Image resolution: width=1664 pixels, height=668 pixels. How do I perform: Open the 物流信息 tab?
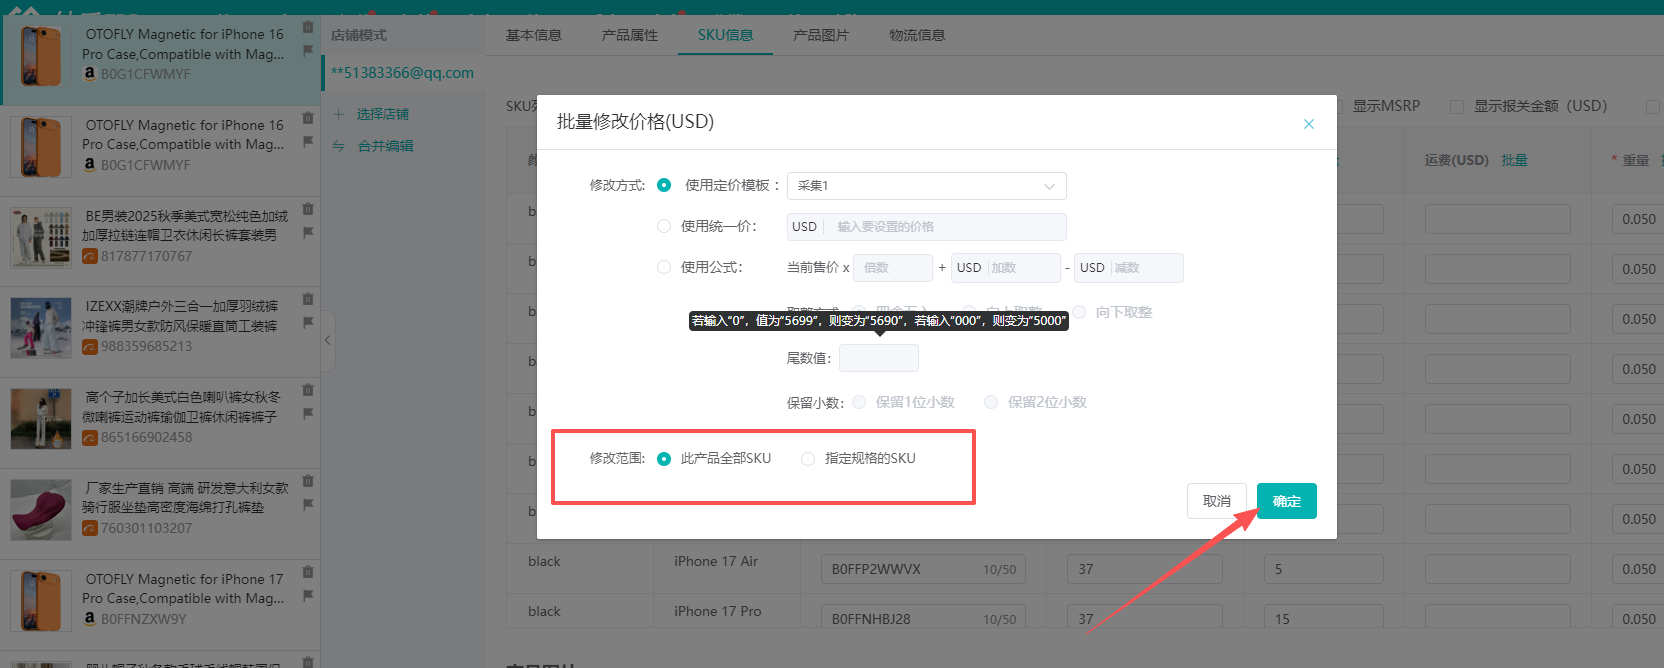click(x=916, y=35)
